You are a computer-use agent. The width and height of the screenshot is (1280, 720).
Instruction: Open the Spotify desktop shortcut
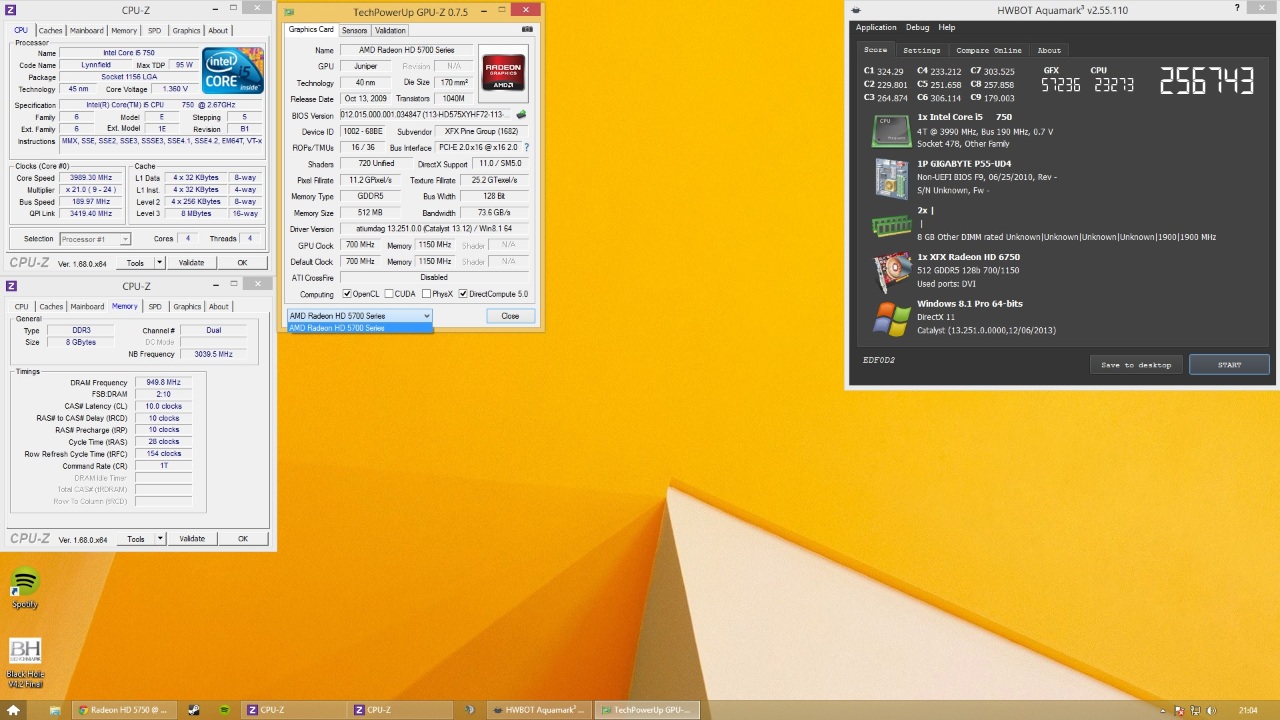(x=25, y=587)
